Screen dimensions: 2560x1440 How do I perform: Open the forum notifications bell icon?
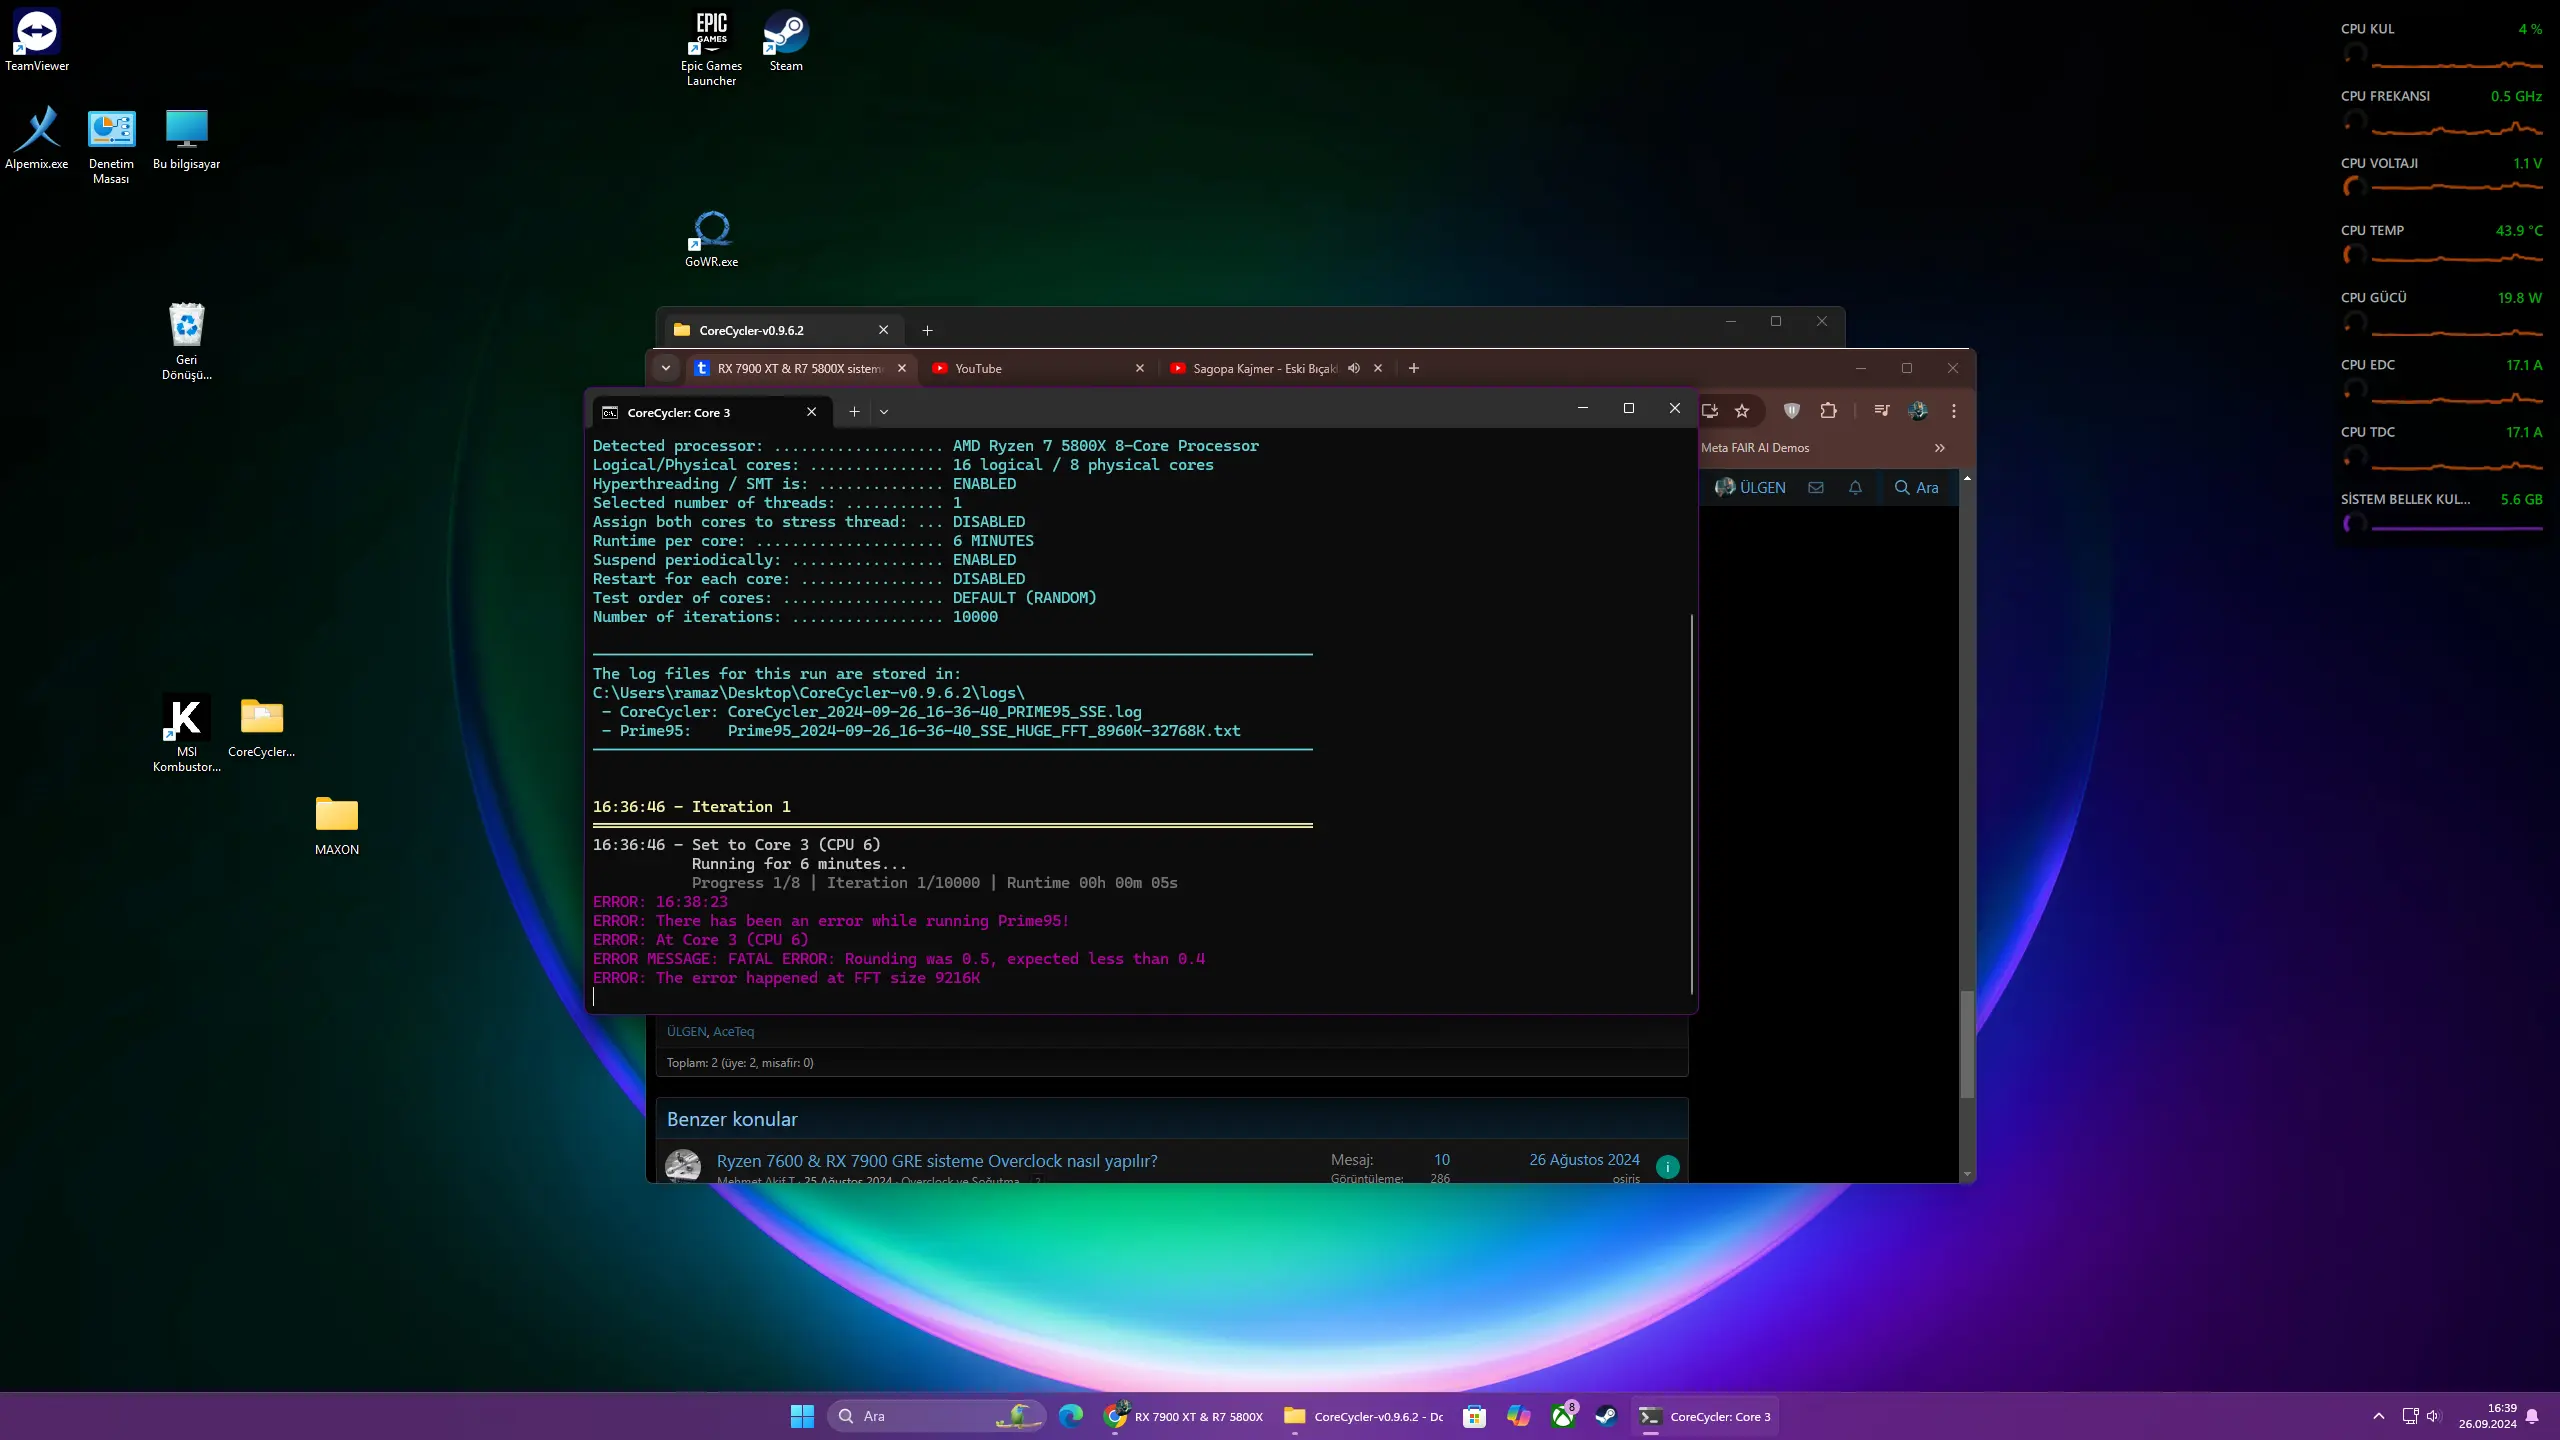coord(1855,488)
